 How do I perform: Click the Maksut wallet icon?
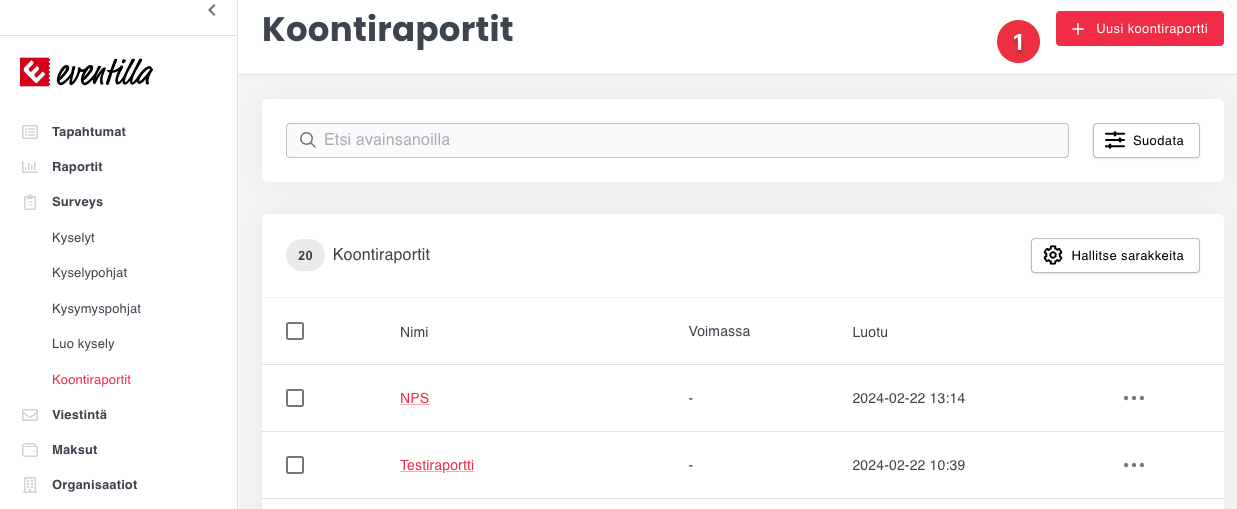30,450
